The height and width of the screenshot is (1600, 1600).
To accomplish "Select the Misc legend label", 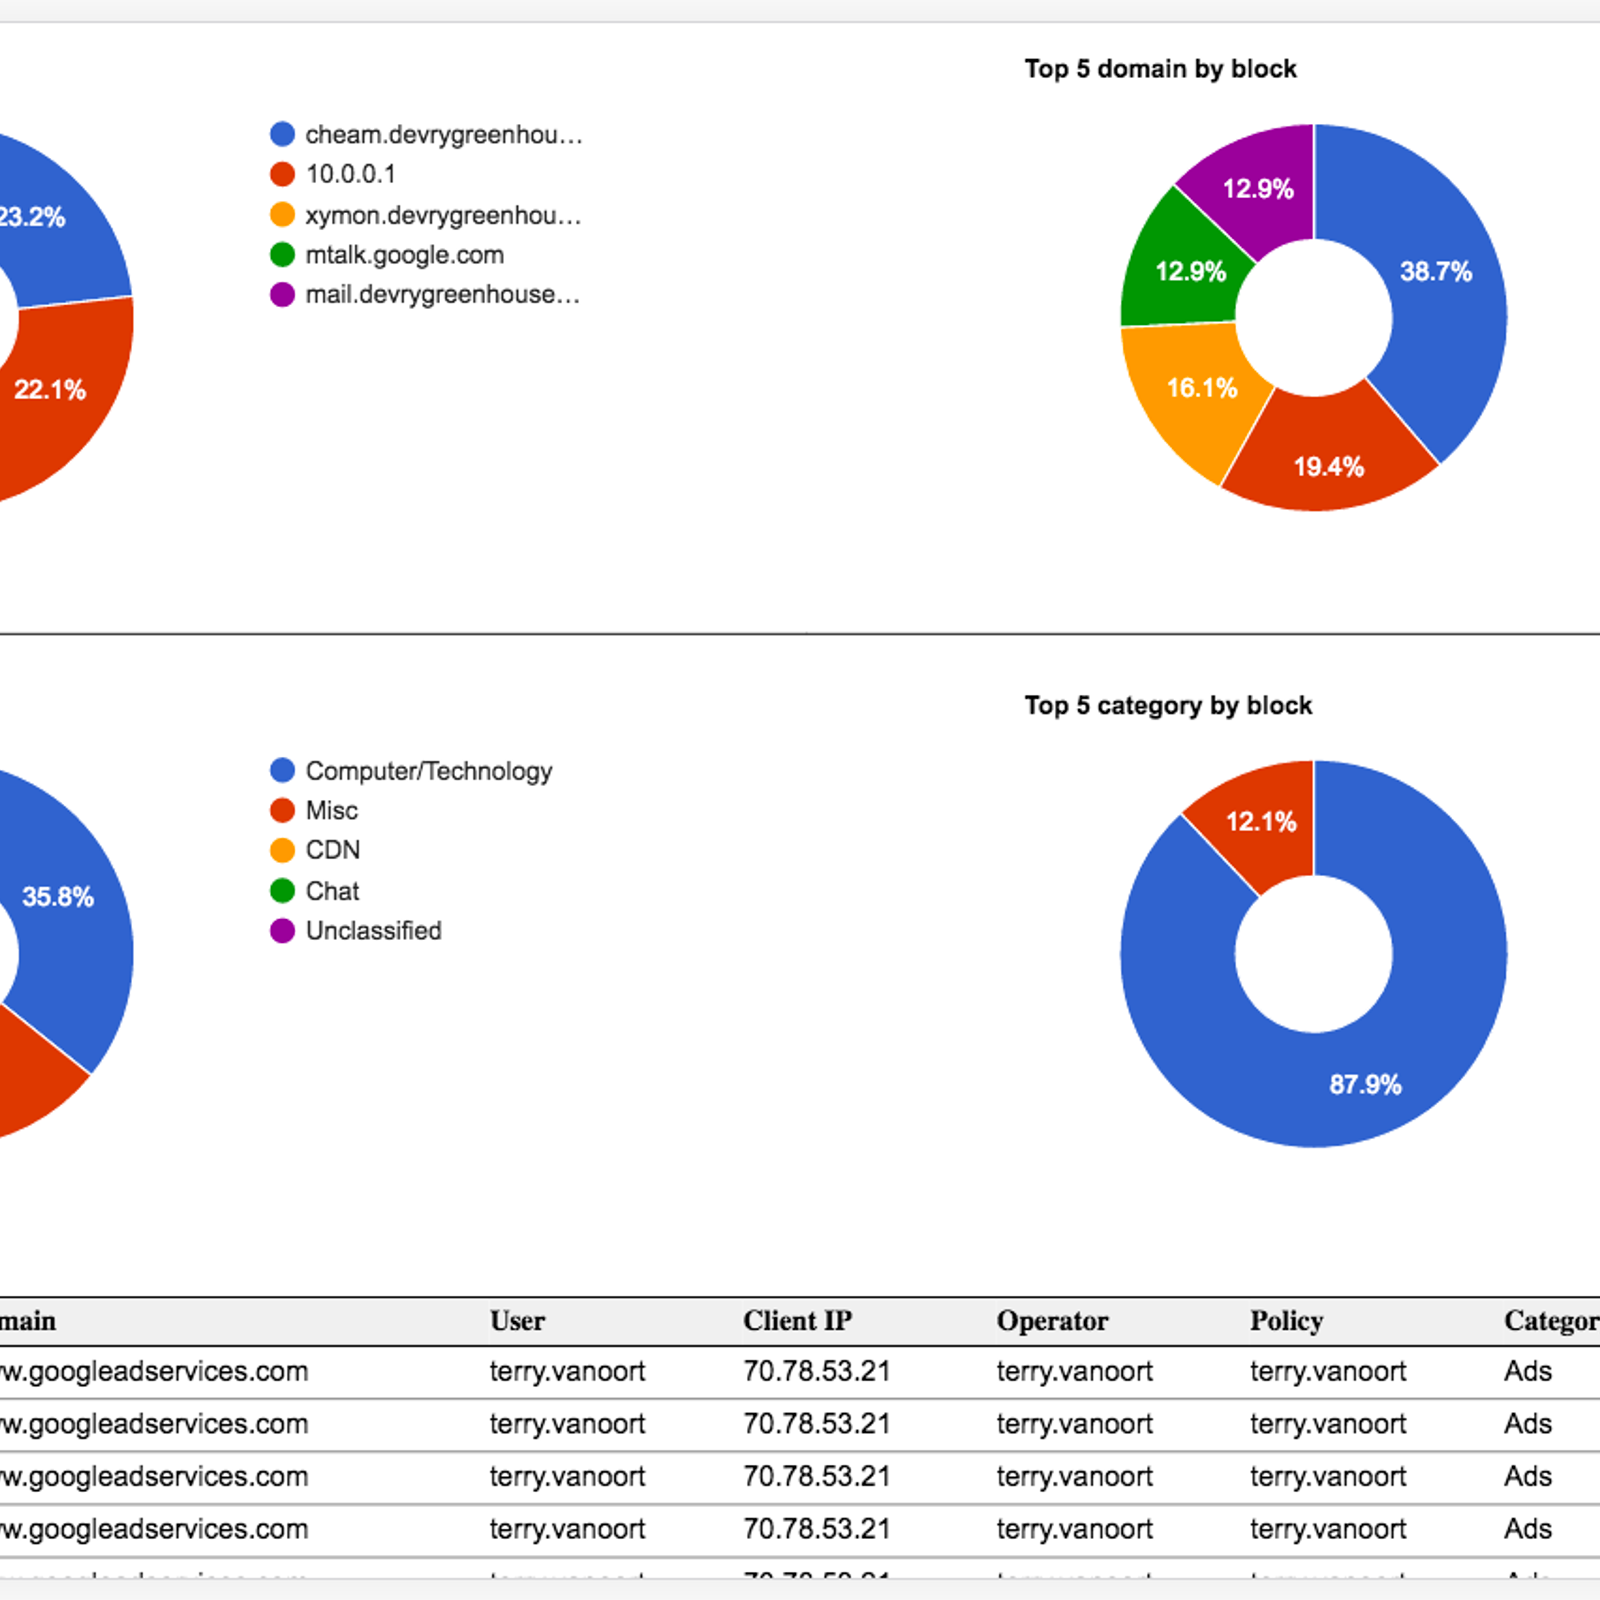I will (x=331, y=810).
